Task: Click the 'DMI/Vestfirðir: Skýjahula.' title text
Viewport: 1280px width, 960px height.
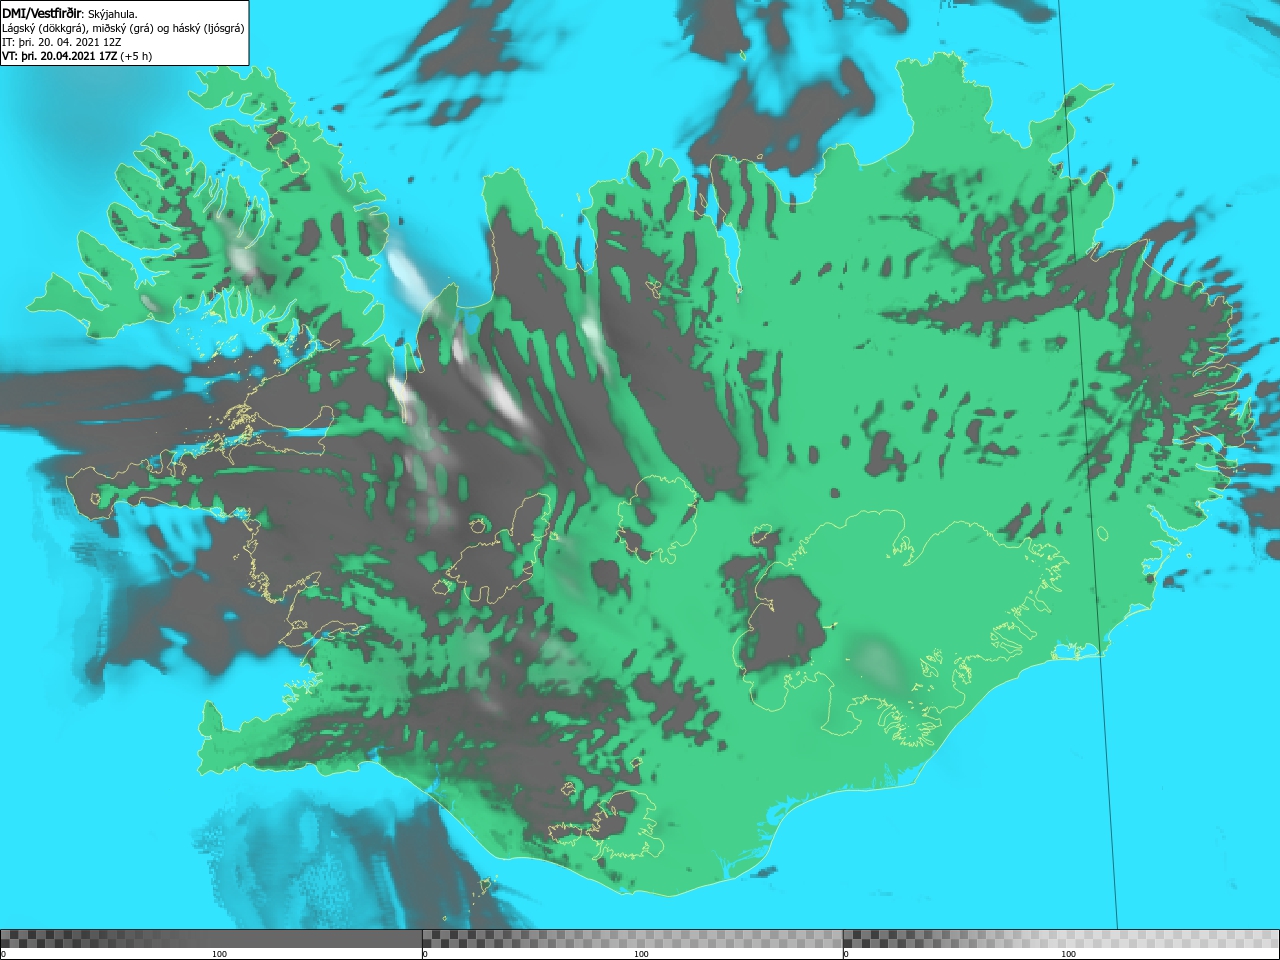Action: click(70, 14)
